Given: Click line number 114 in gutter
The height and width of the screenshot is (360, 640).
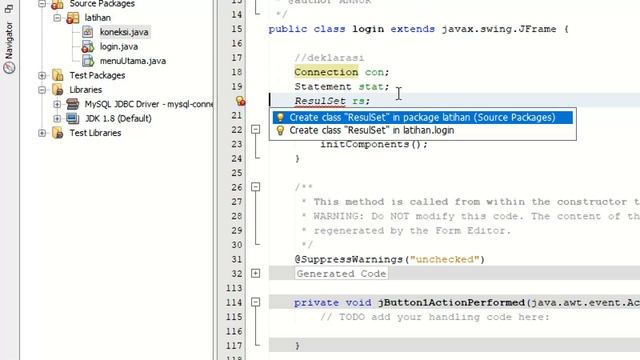Looking at the screenshot, I should point(234,302).
